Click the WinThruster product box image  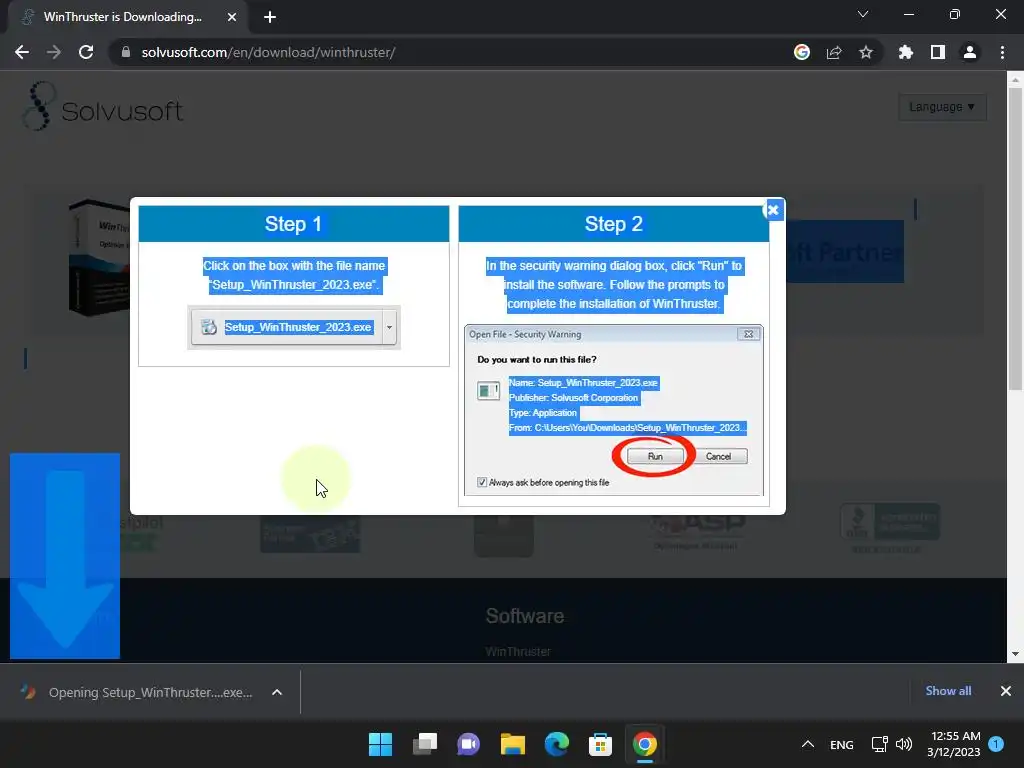coord(99,258)
